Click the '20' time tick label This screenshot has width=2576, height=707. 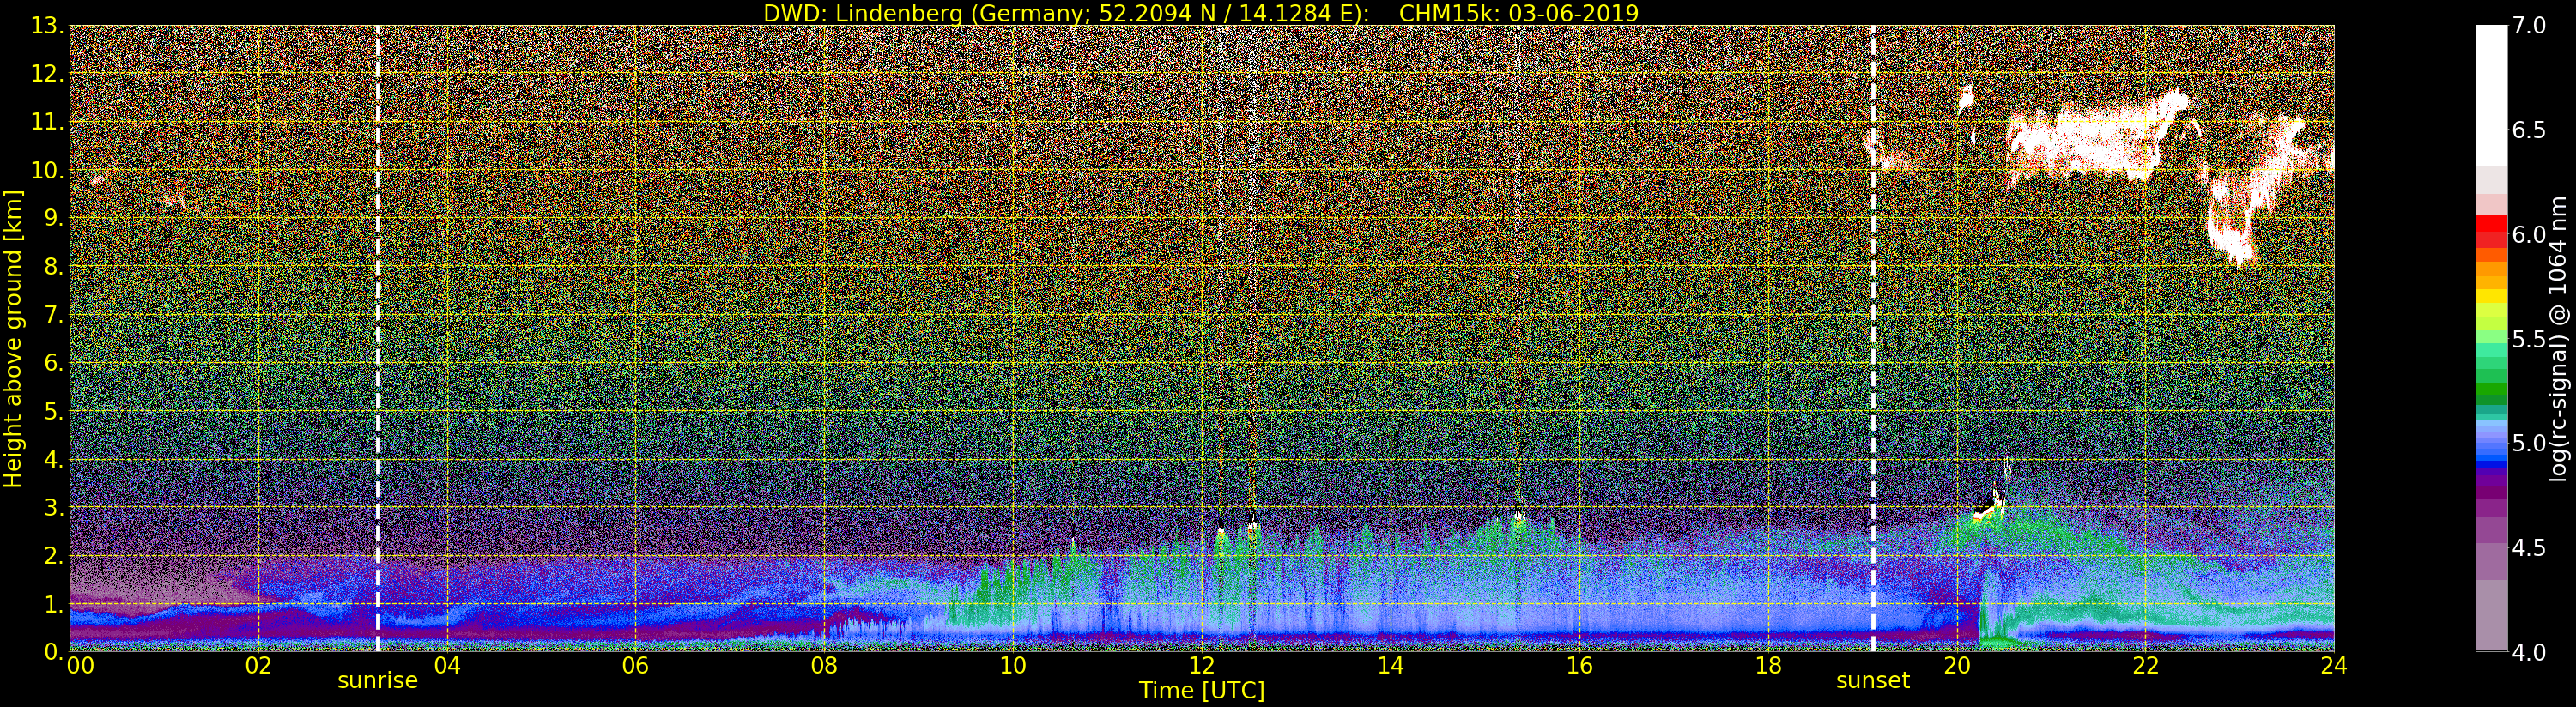[1956, 665]
